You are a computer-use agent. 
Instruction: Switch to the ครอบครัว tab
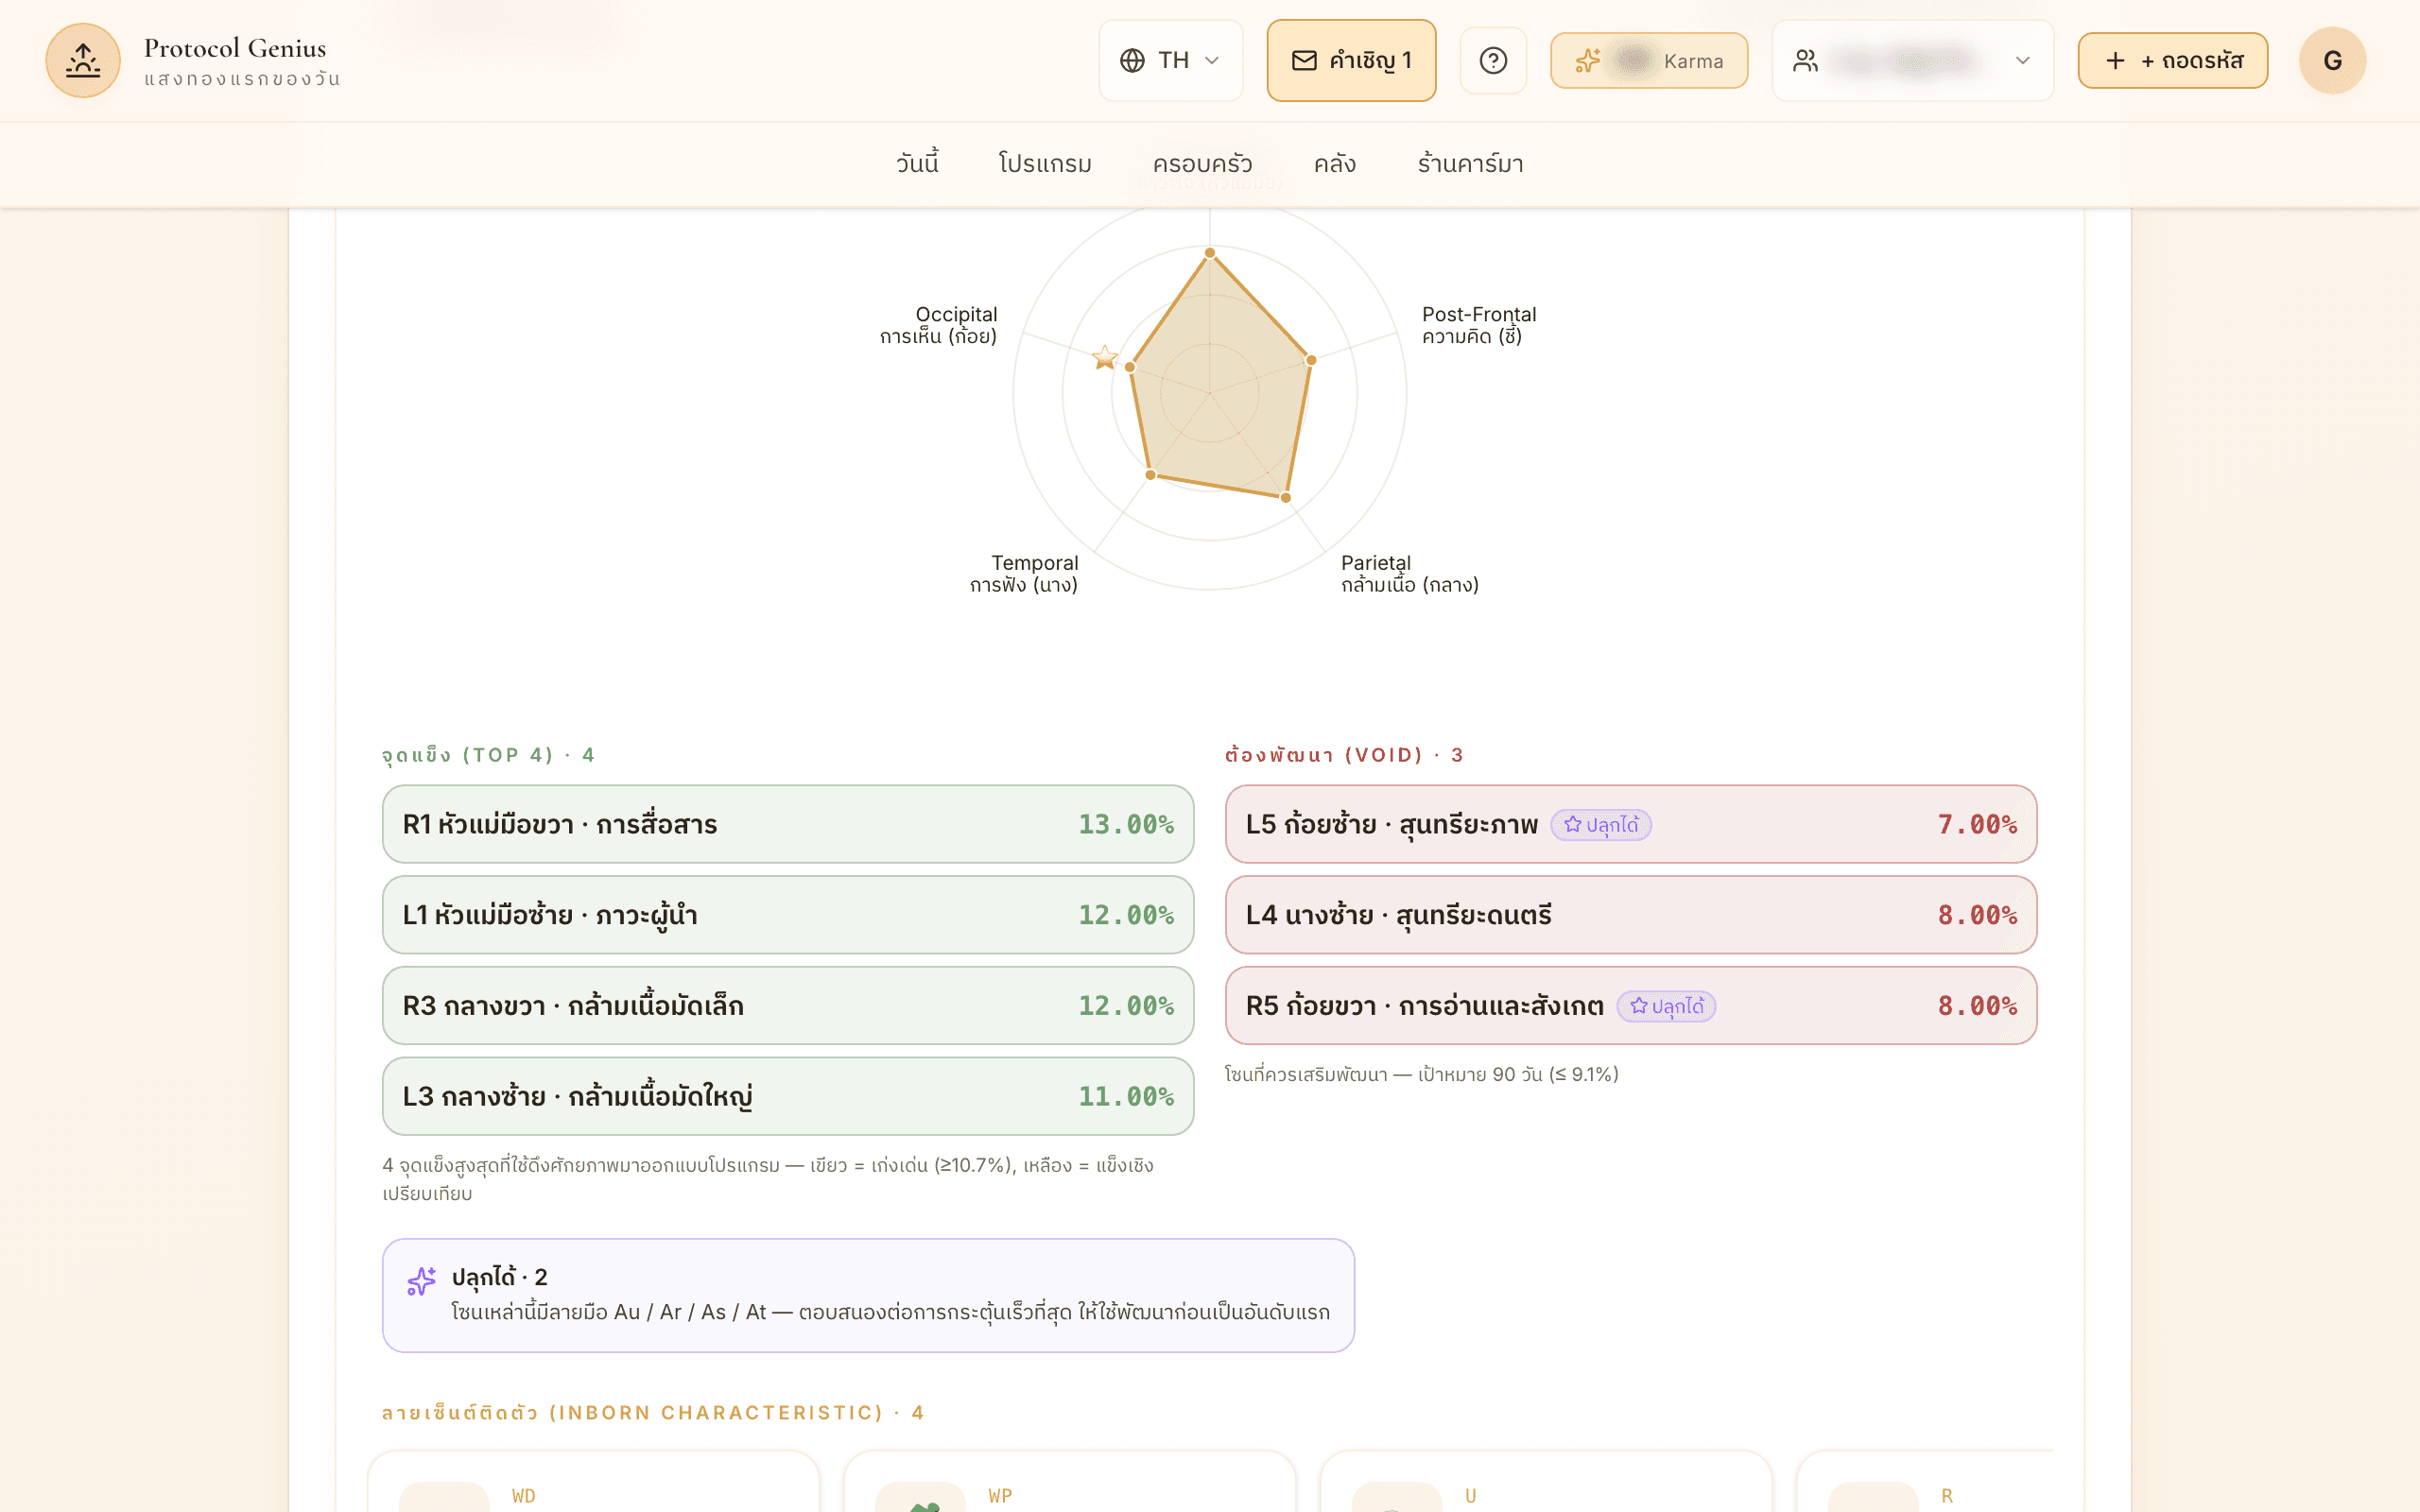pos(1202,163)
